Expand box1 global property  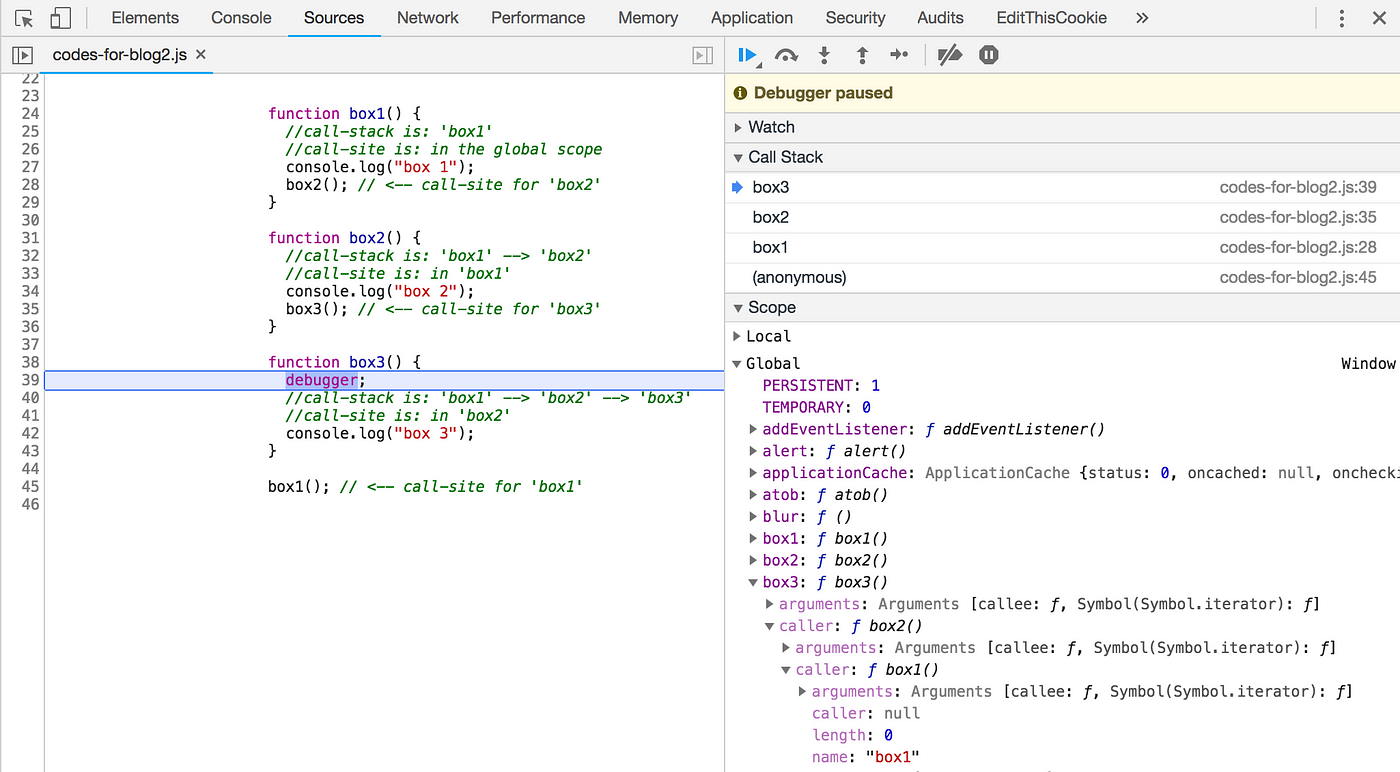pyautogui.click(x=754, y=539)
